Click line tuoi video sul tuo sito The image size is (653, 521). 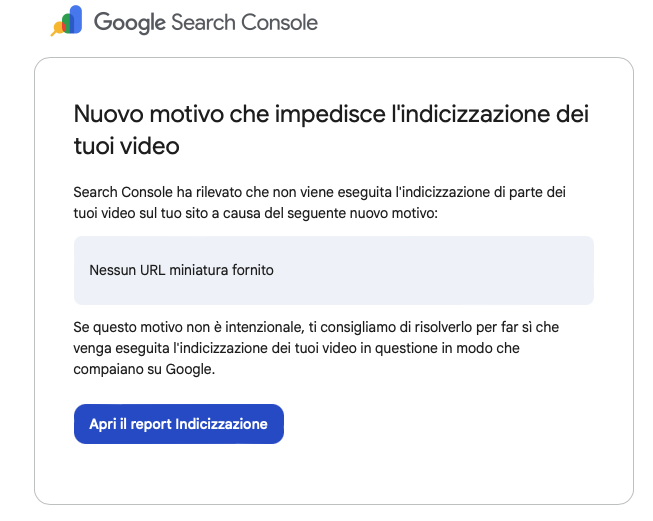[255, 213]
